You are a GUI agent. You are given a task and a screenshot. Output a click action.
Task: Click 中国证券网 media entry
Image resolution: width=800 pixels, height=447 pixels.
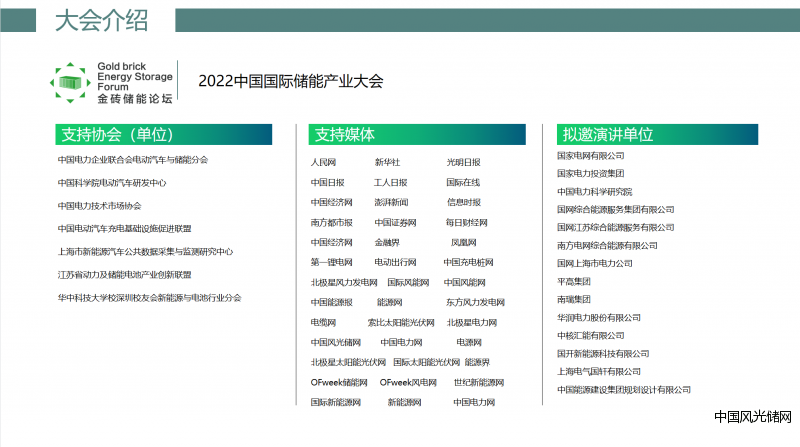395,222
